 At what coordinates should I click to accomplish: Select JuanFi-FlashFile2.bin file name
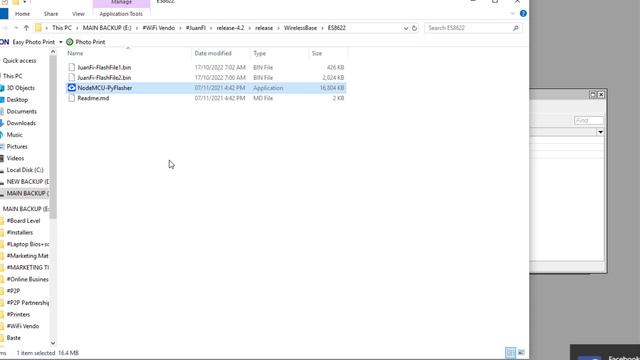[x=104, y=78]
